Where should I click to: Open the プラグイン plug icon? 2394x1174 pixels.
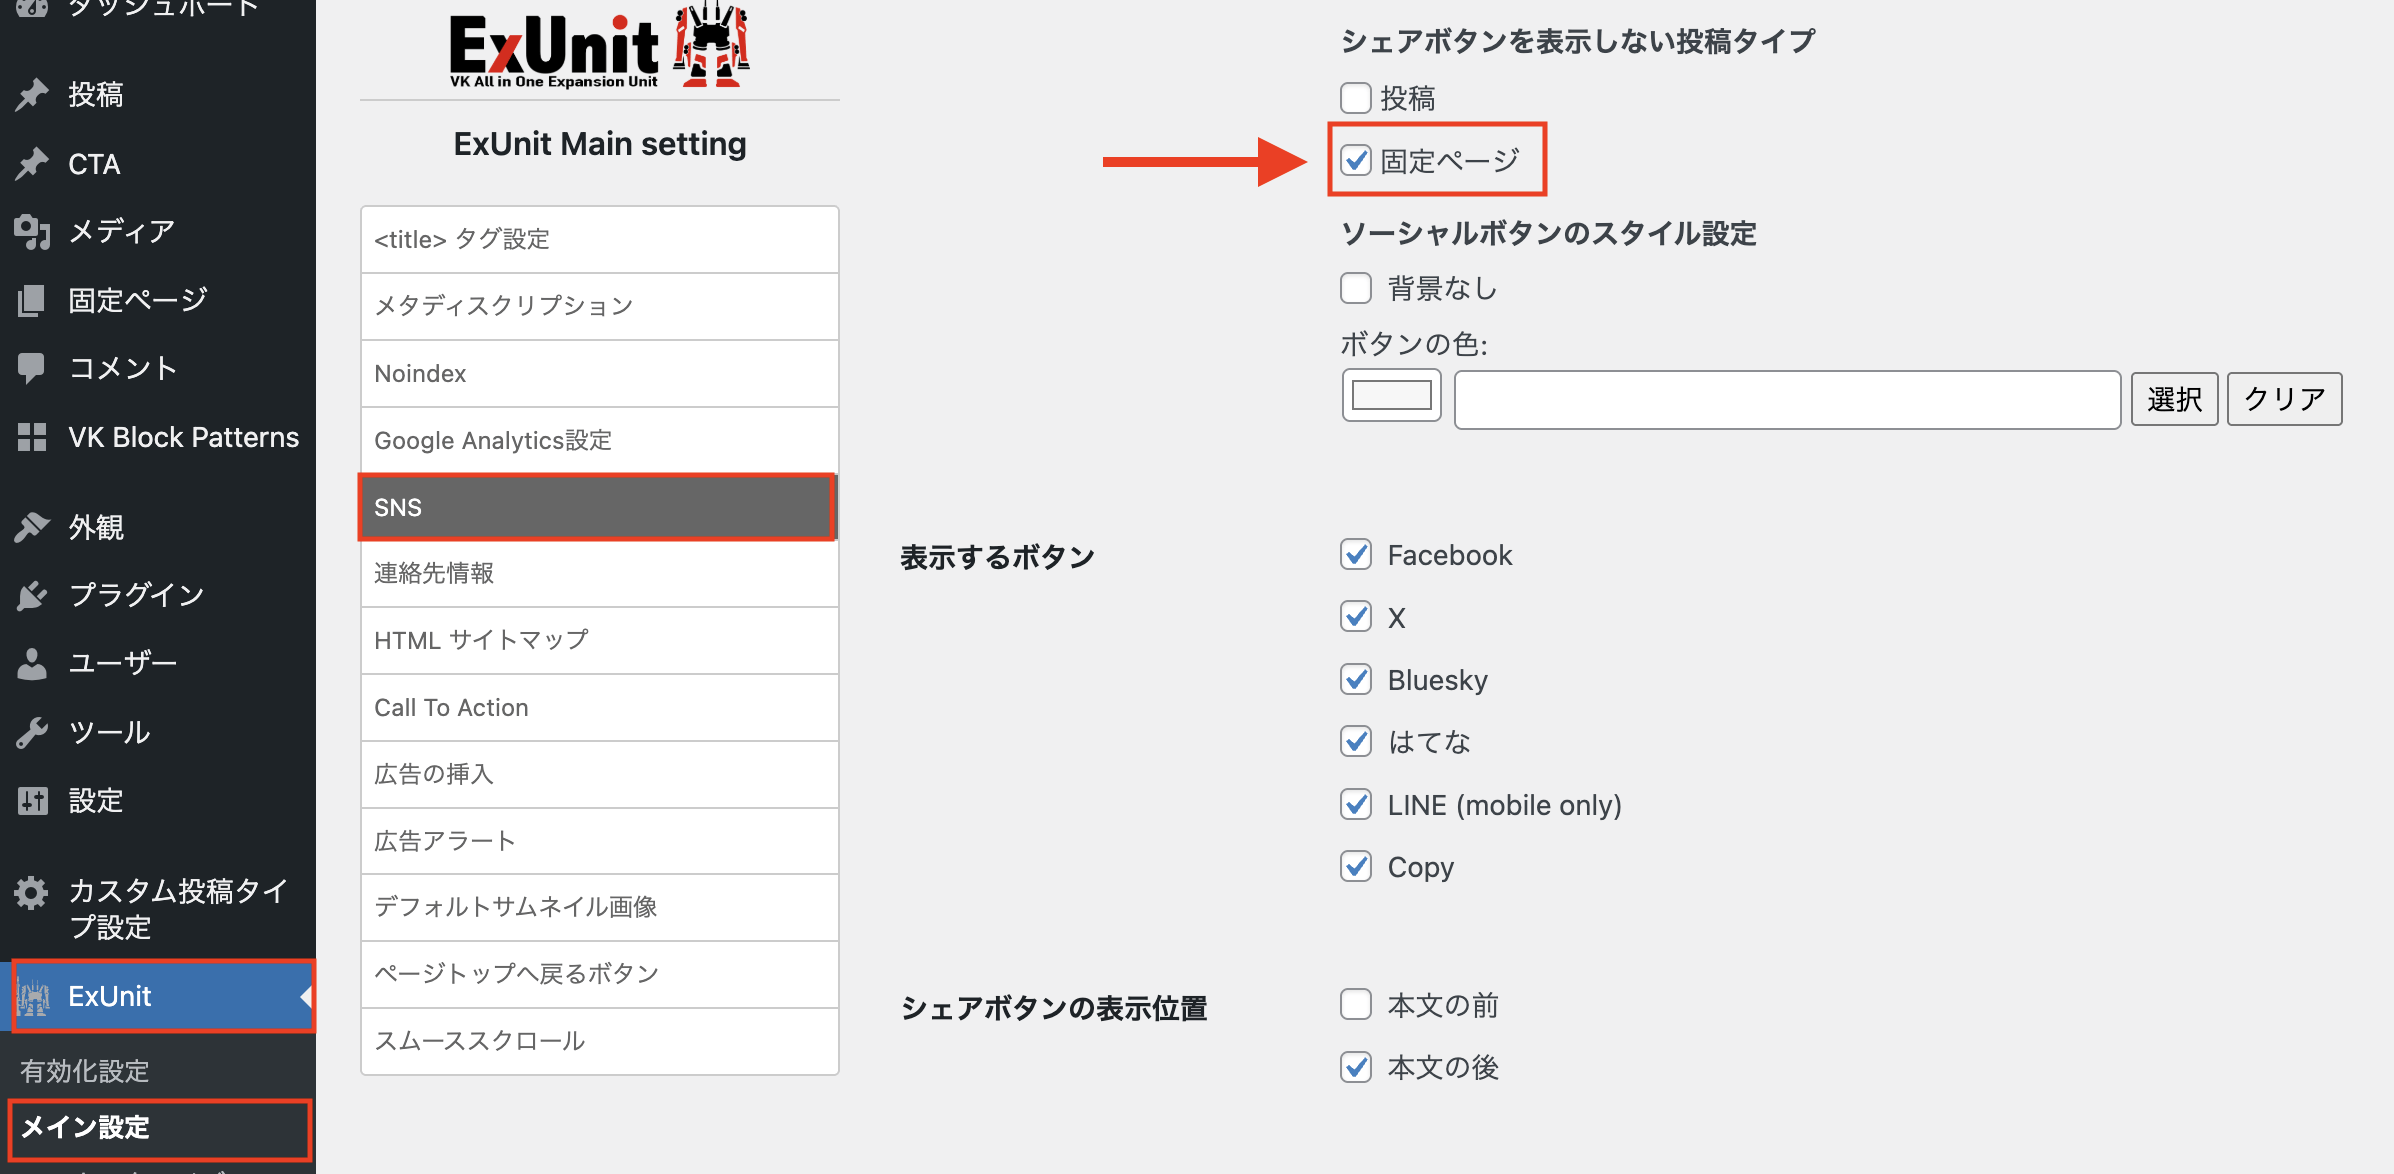coord(32,595)
